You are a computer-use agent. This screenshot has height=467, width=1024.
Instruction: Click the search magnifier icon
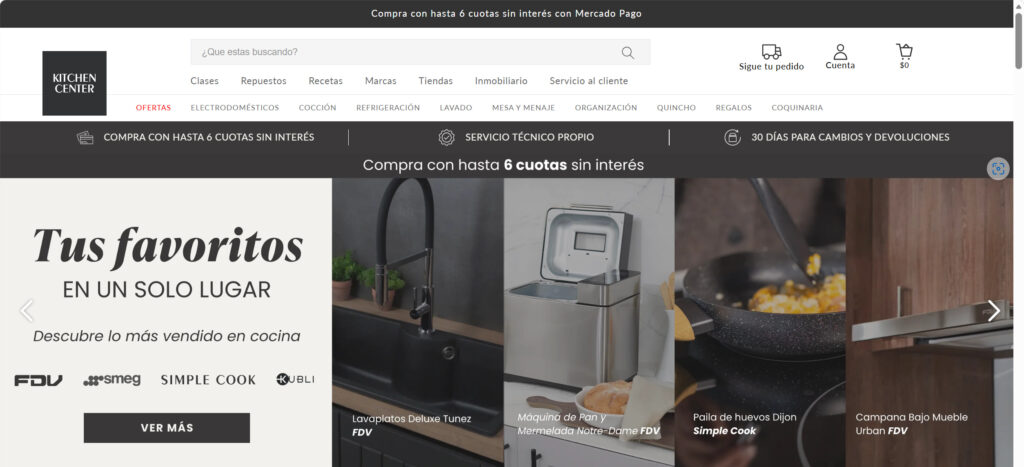628,52
